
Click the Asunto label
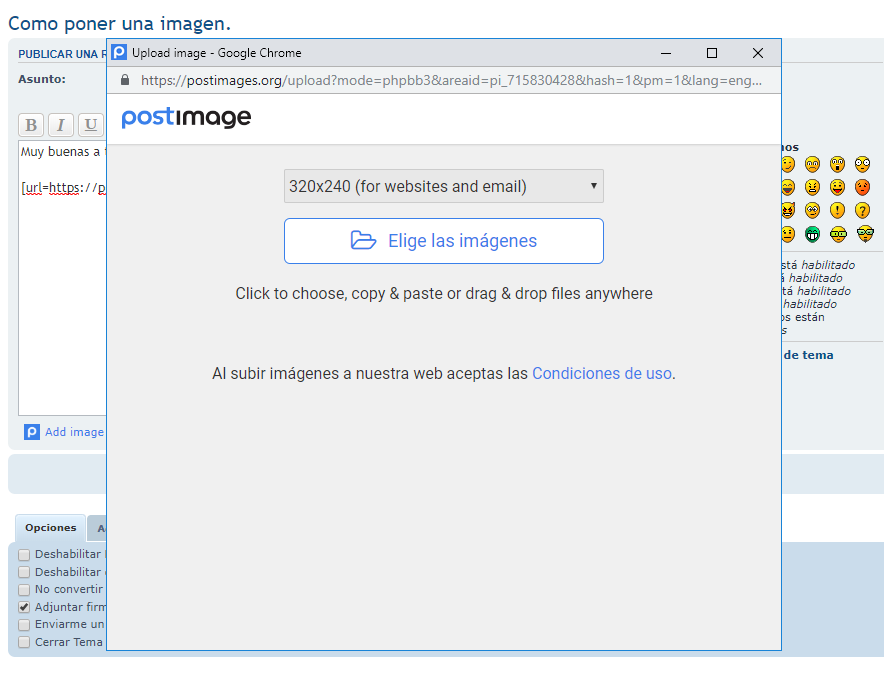point(42,80)
